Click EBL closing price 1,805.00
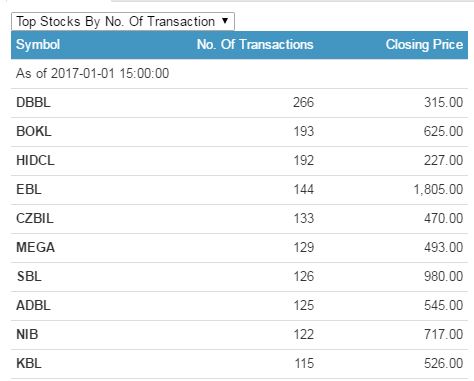Image resolution: width=474 pixels, height=381 pixels. click(x=438, y=190)
